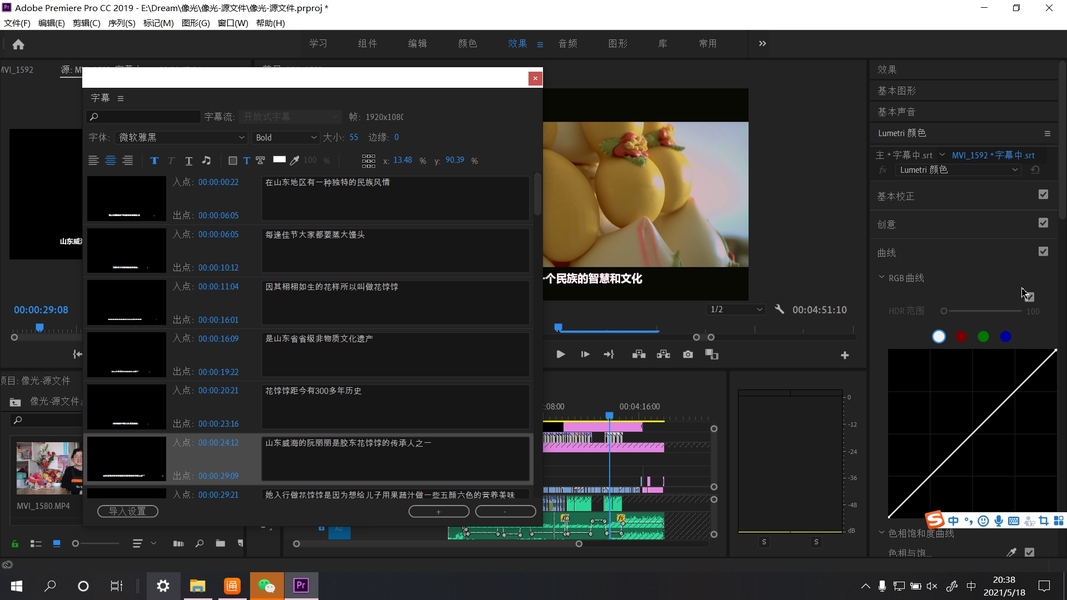The width and height of the screenshot is (1067, 600).
Task: Open the Lumetri Color panel menu
Action: point(1047,133)
